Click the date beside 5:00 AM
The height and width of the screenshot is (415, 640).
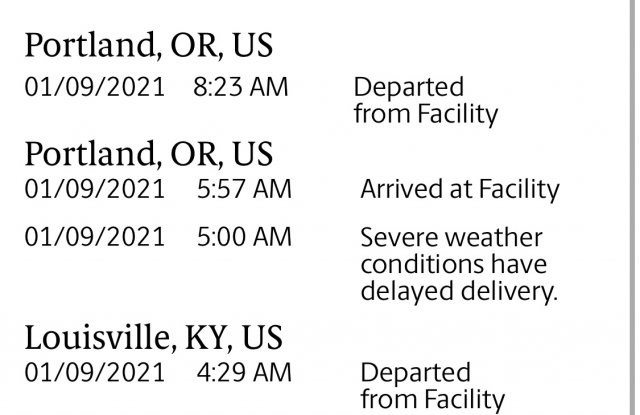pos(96,238)
